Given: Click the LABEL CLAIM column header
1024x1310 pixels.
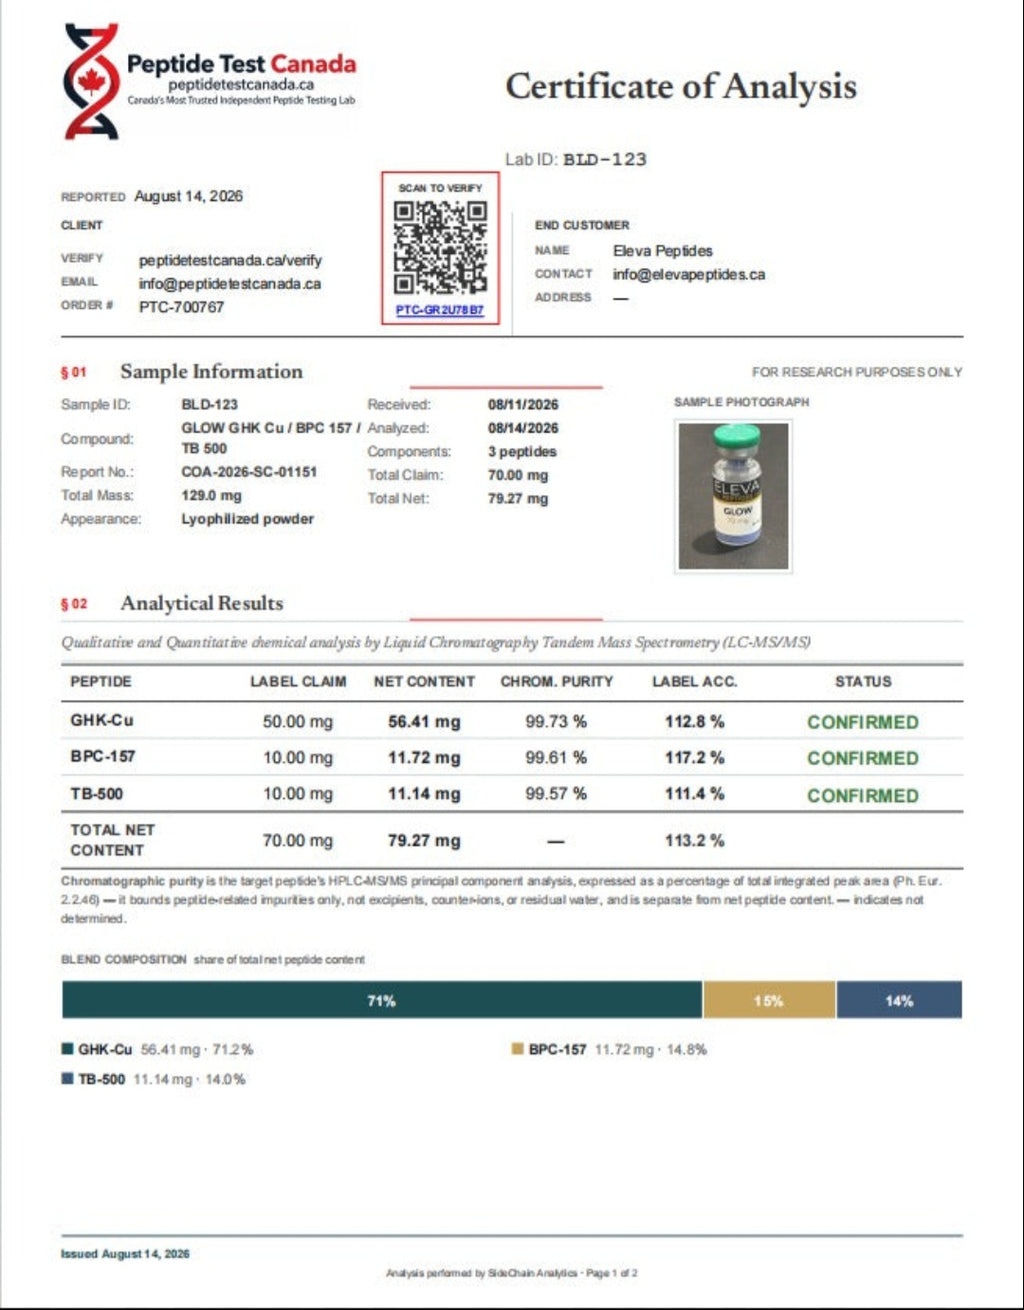Looking at the screenshot, I should (x=298, y=681).
